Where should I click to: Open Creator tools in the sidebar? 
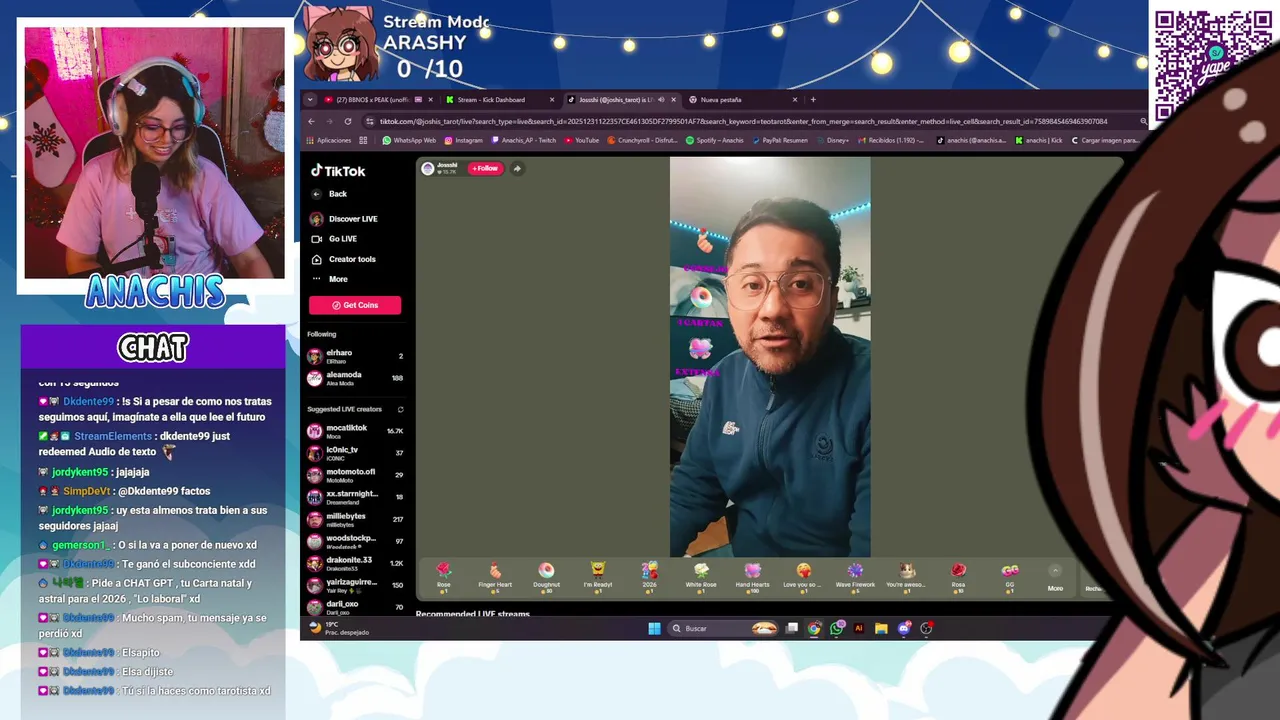pyautogui.click(x=343, y=259)
